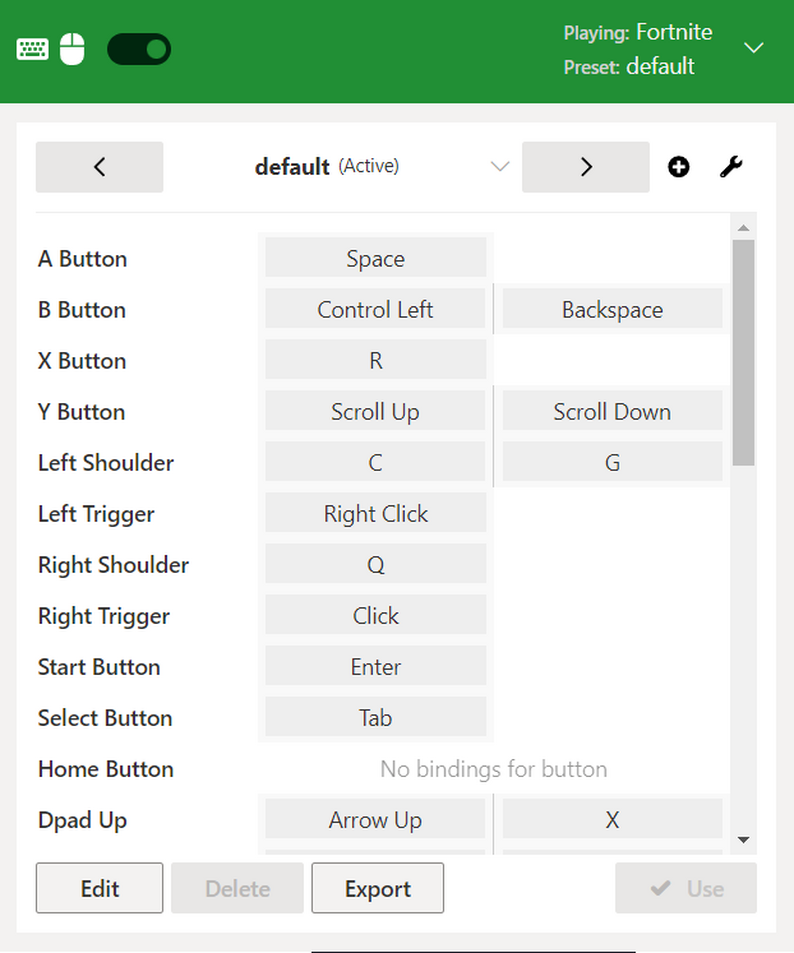Open preset settings with wrench icon

coord(731,167)
